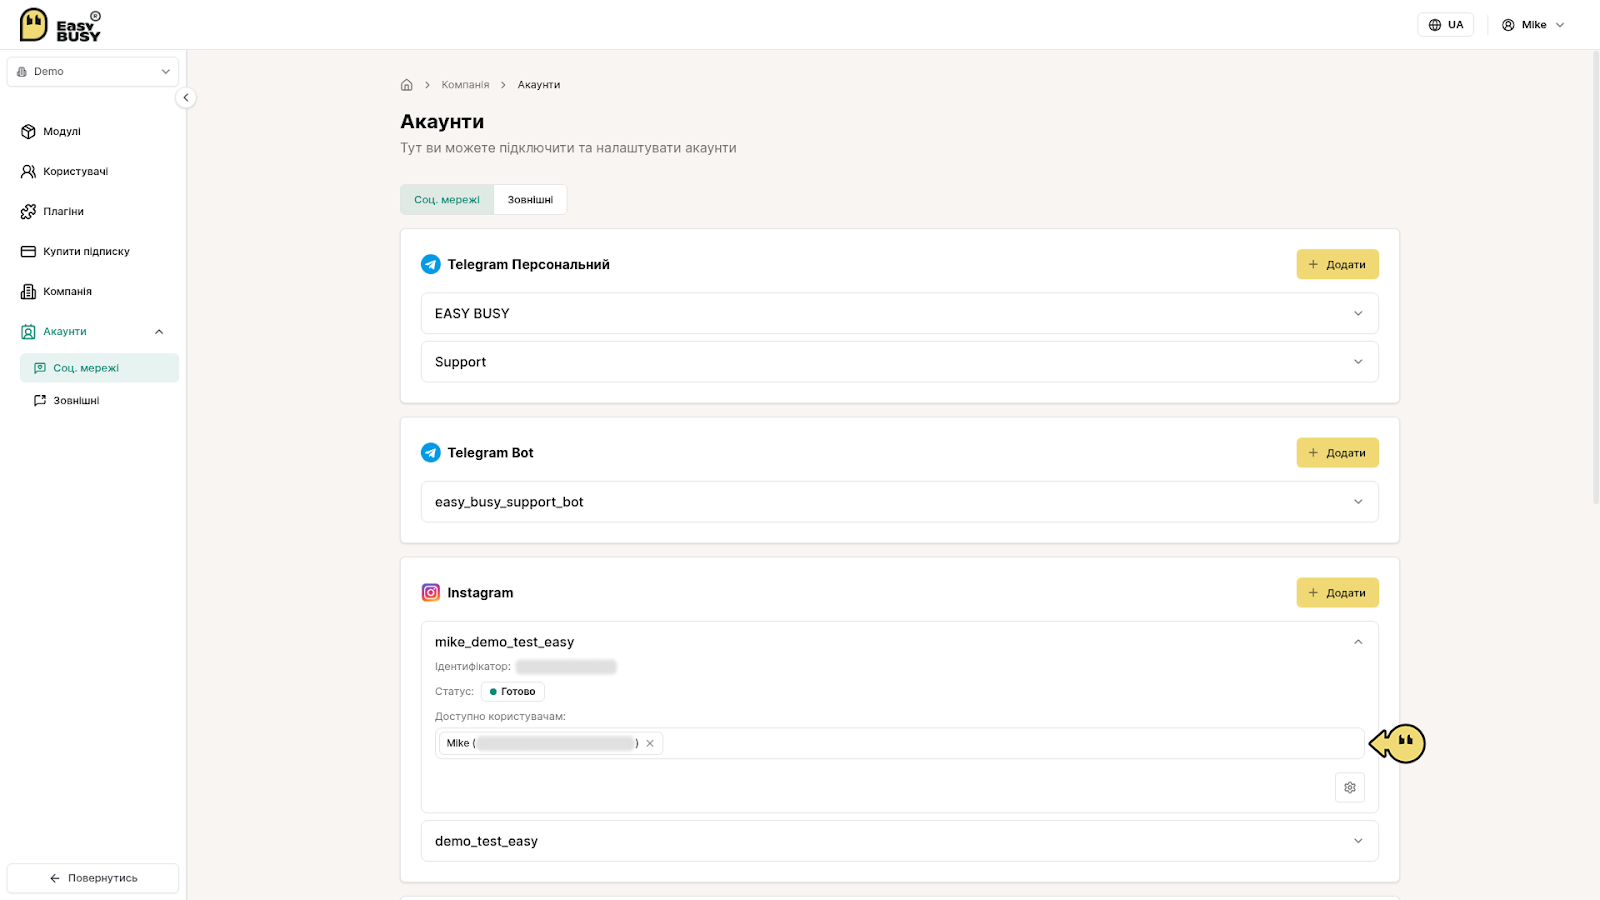Open the home icon in breadcrumbs
The height and width of the screenshot is (900, 1600).
pos(407,85)
